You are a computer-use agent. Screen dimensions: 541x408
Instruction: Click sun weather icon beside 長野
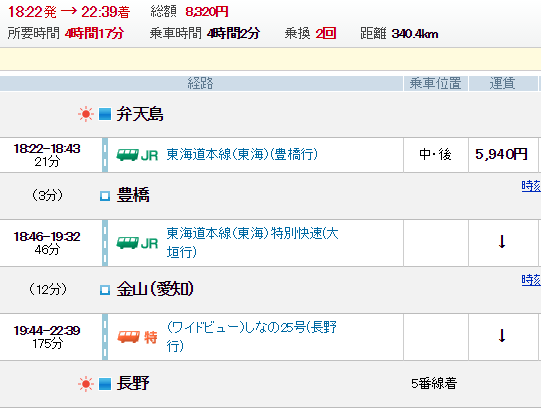tap(86, 384)
